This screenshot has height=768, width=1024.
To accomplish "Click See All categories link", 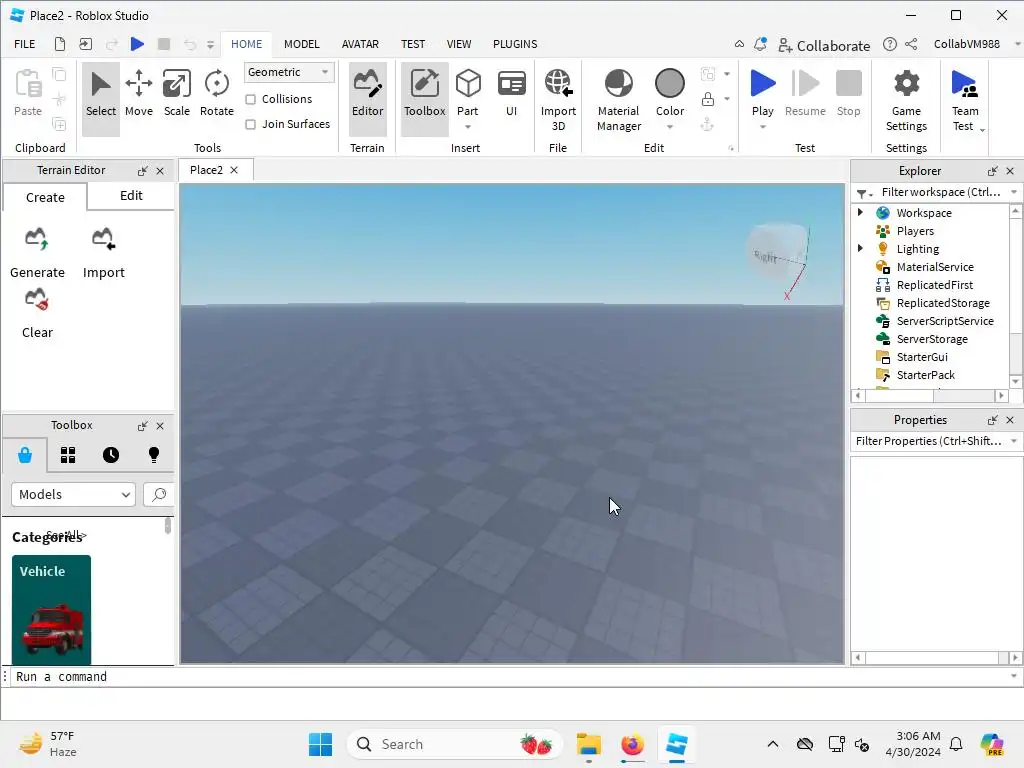I will (66, 535).
